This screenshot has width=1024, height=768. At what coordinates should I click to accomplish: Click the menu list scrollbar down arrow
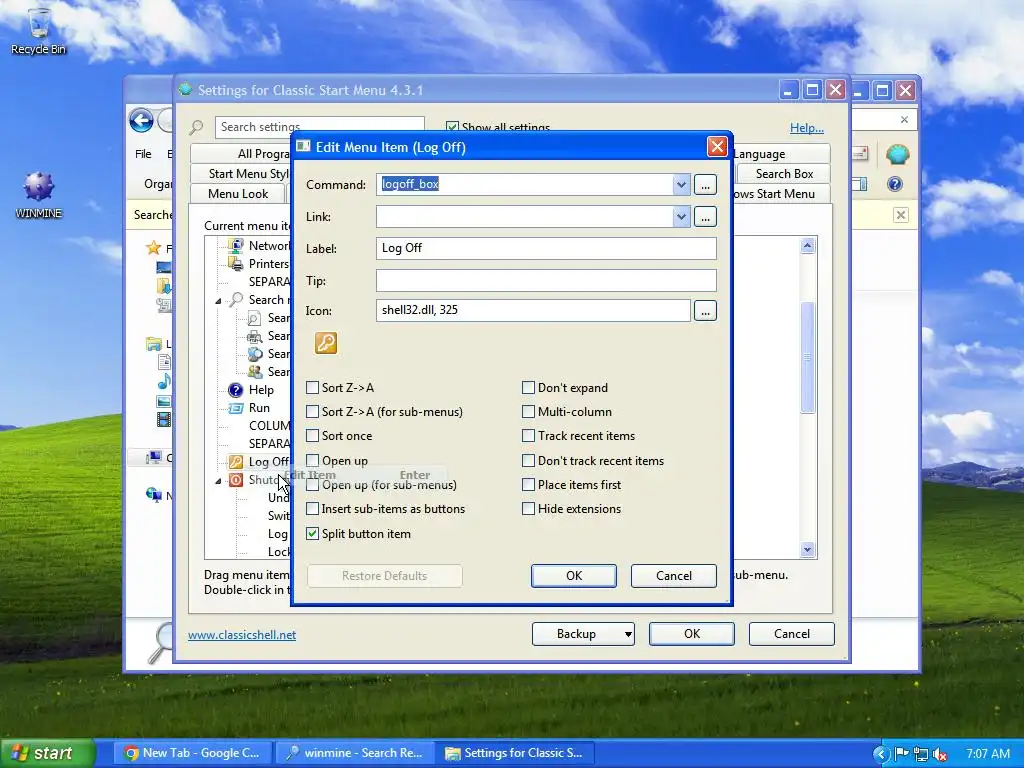tap(808, 550)
